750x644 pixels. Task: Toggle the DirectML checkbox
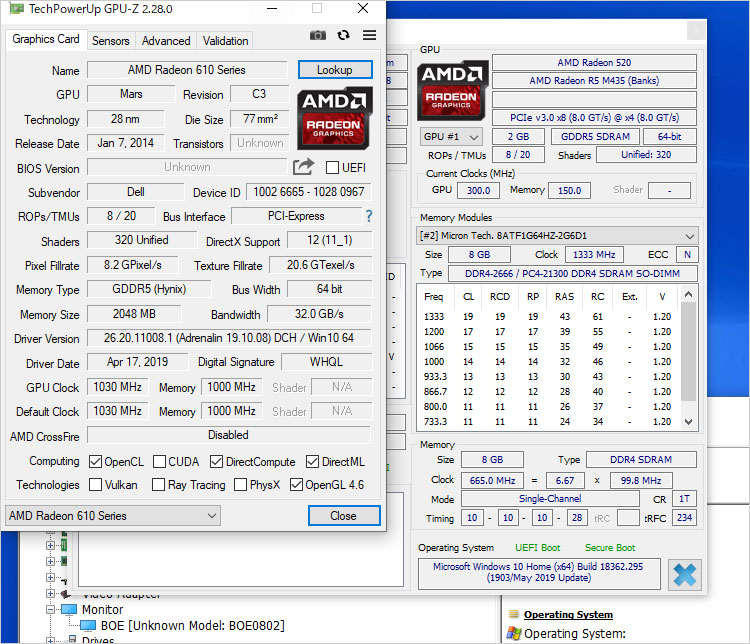312,462
